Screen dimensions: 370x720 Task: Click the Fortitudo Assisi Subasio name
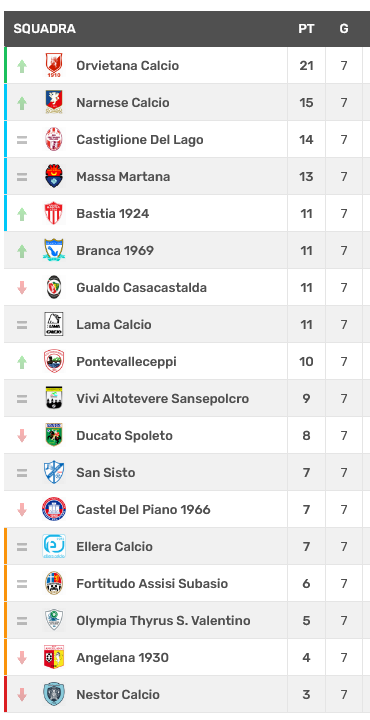[x=152, y=584]
